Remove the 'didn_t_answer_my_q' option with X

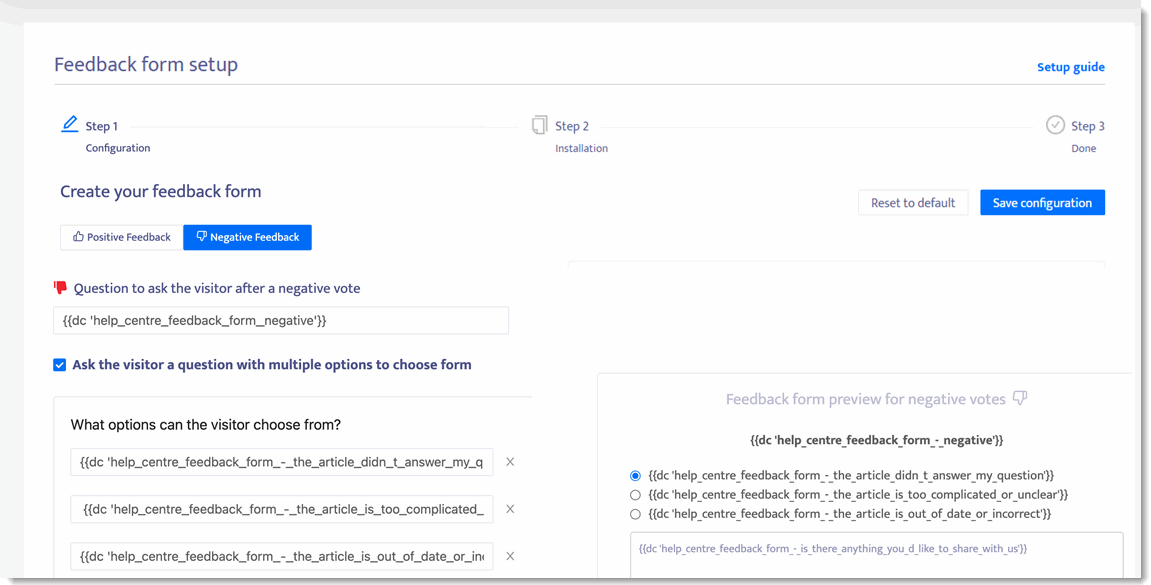click(x=510, y=462)
